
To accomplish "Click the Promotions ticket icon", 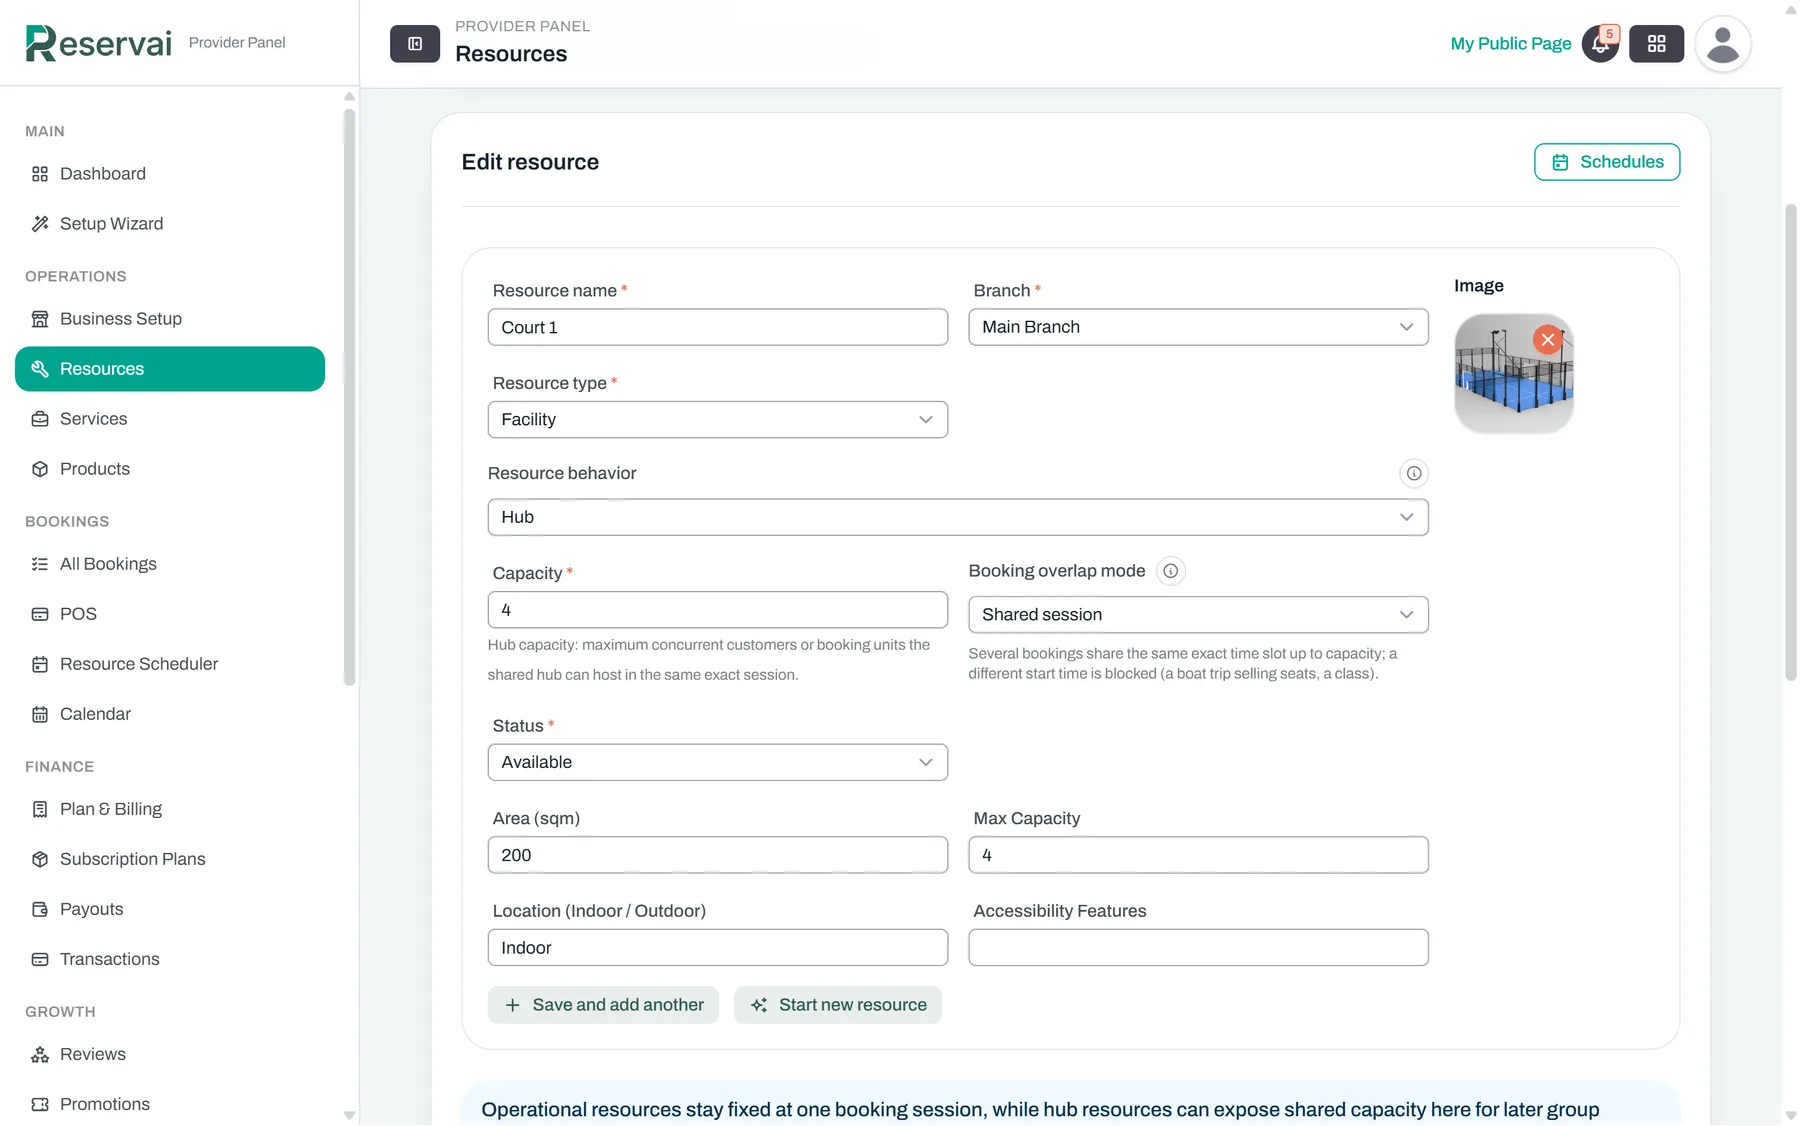I will [40, 1104].
